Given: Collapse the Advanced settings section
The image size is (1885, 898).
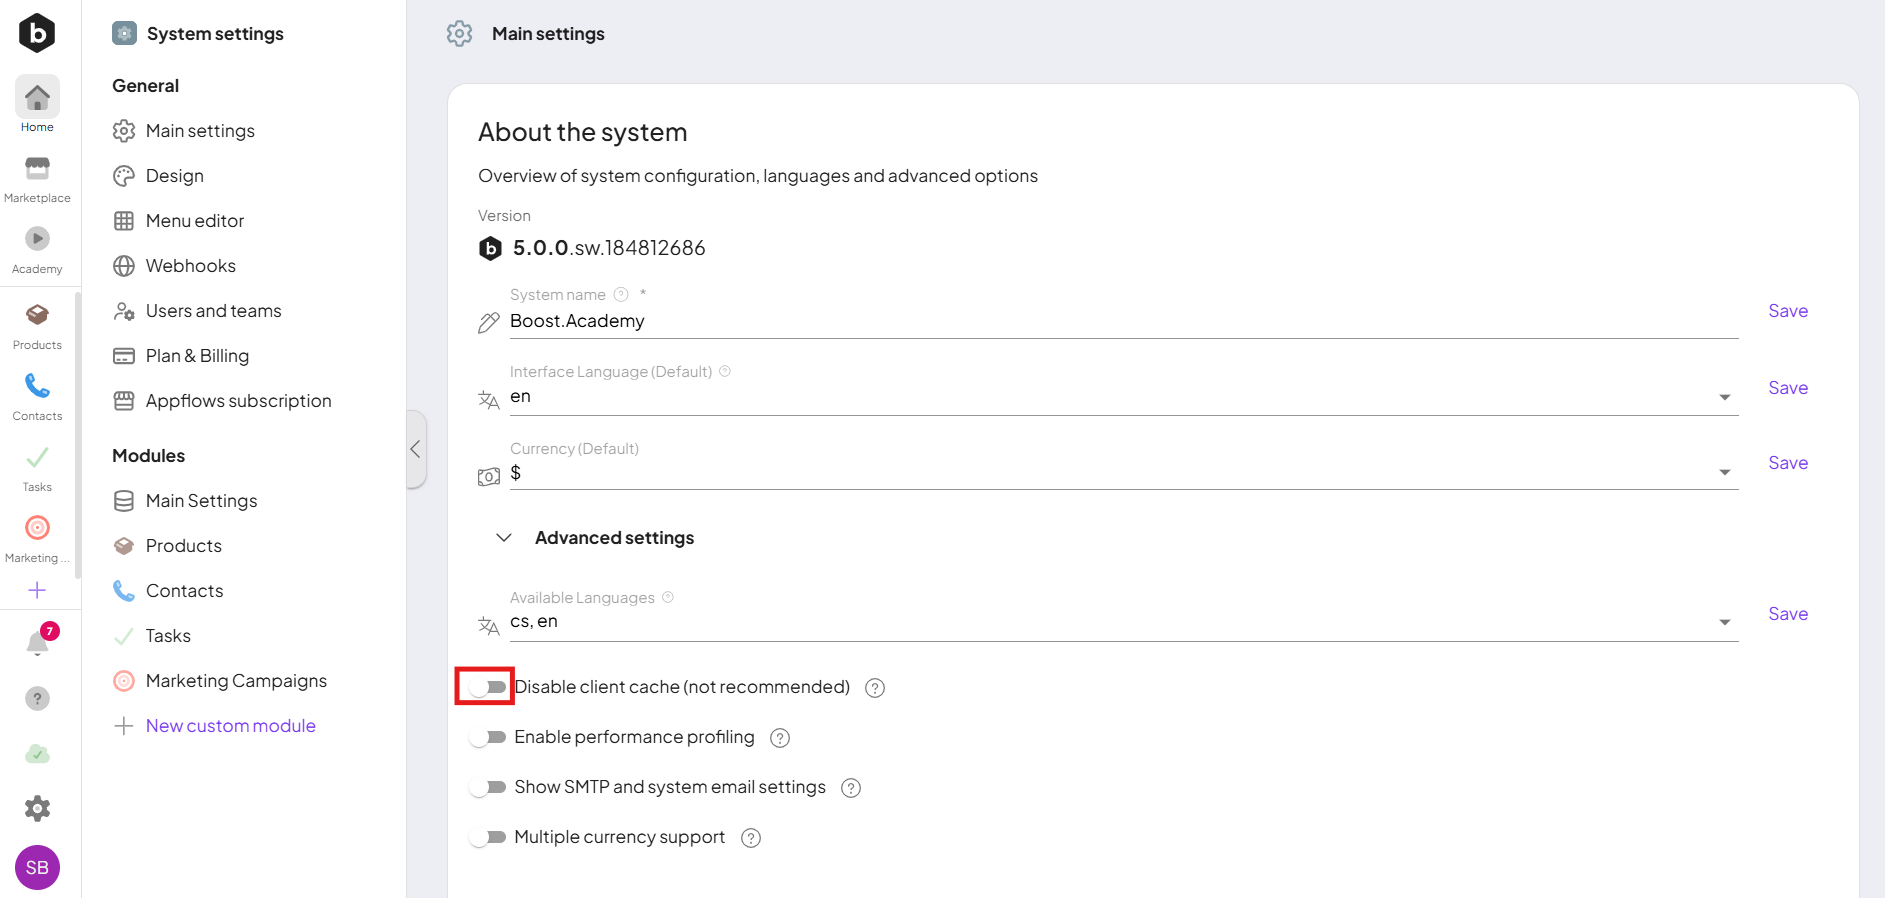Looking at the screenshot, I should pos(504,538).
